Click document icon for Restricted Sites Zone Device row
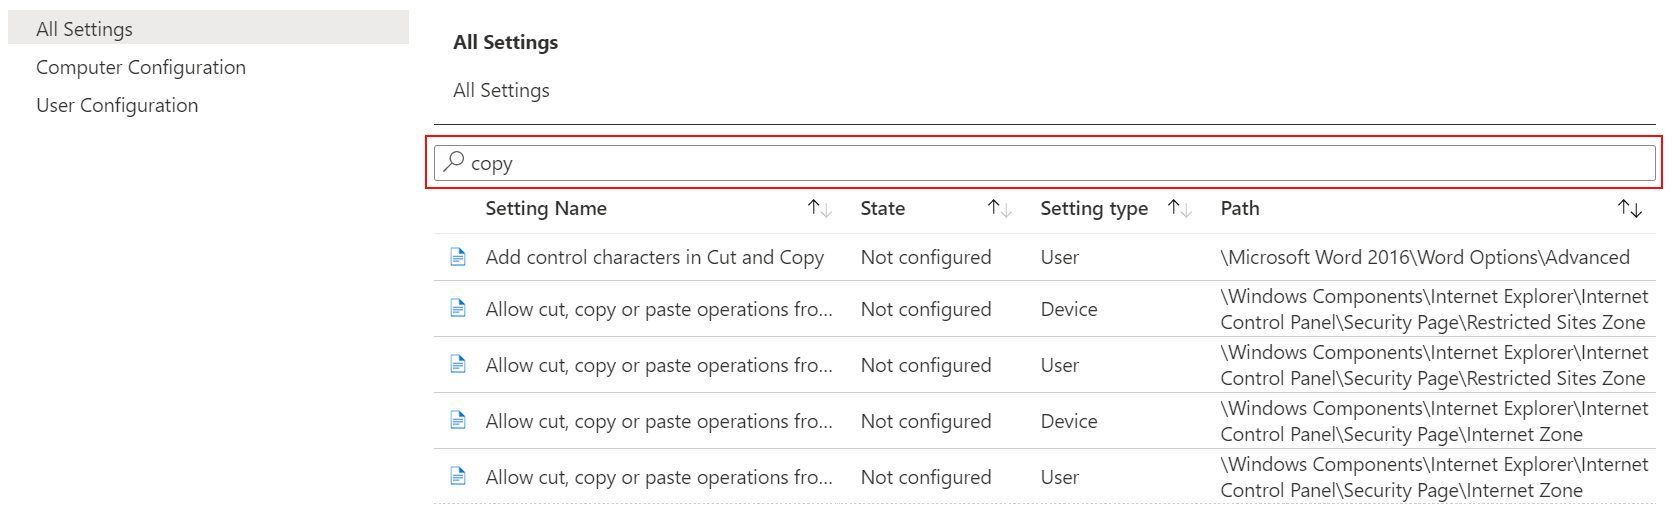 (458, 308)
